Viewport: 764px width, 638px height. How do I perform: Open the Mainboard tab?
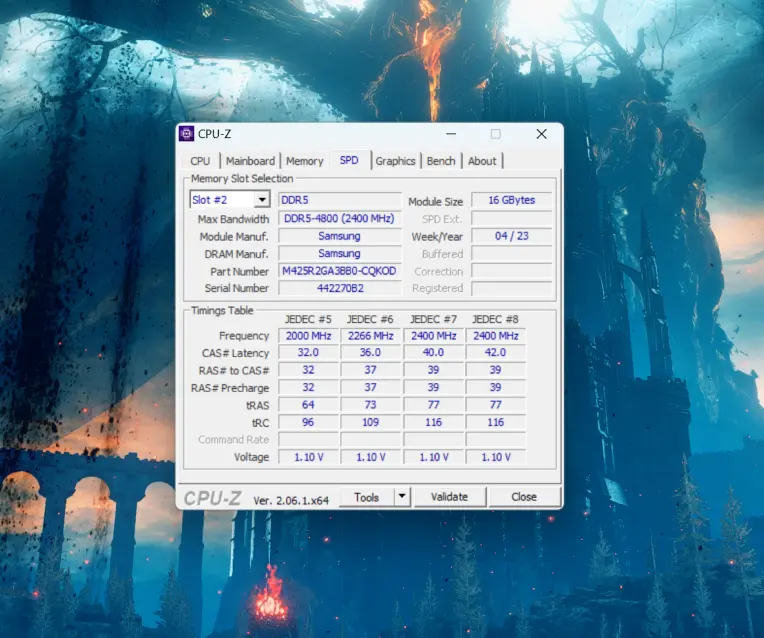(x=250, y=161)
